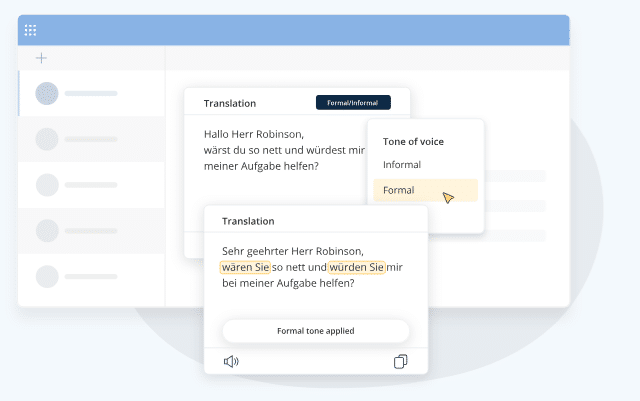Select the fourth contact avatar in sidebar
This screenshot has width=640, height=401.
click(x=46, y=231)
